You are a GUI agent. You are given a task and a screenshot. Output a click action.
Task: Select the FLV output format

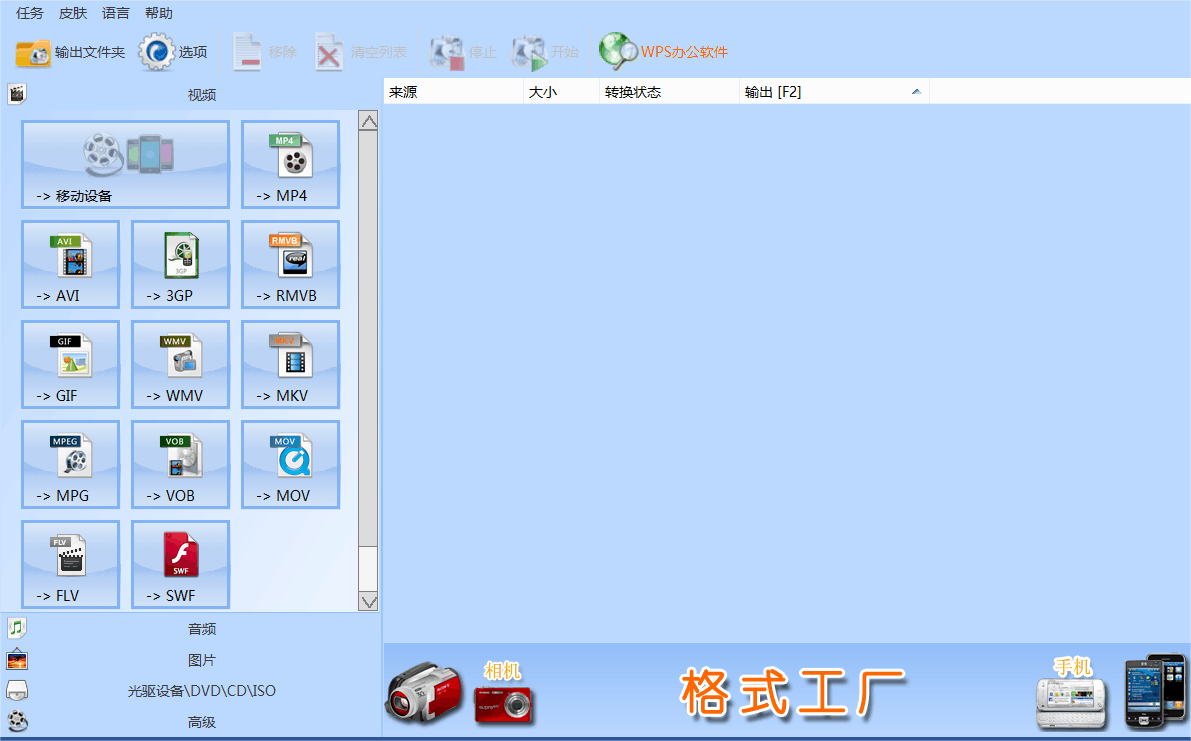(70, 564)
